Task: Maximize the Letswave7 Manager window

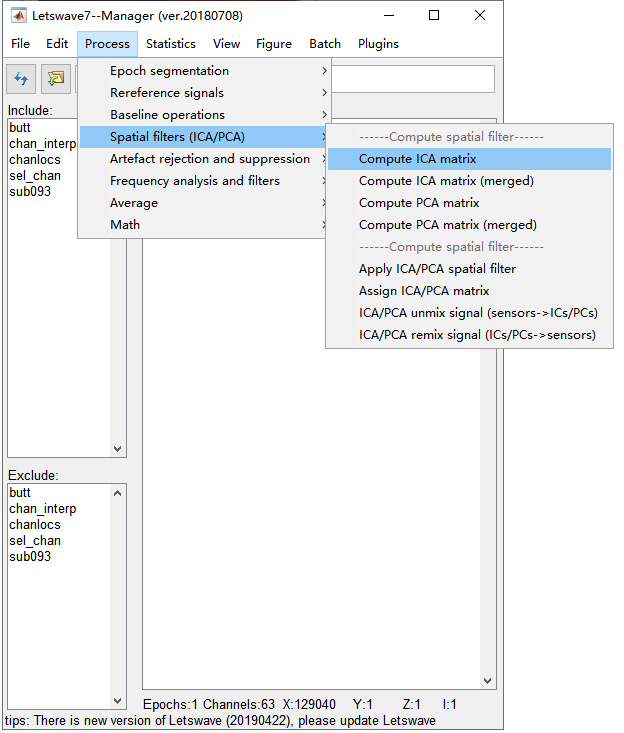Action: [x=434, y=15]
